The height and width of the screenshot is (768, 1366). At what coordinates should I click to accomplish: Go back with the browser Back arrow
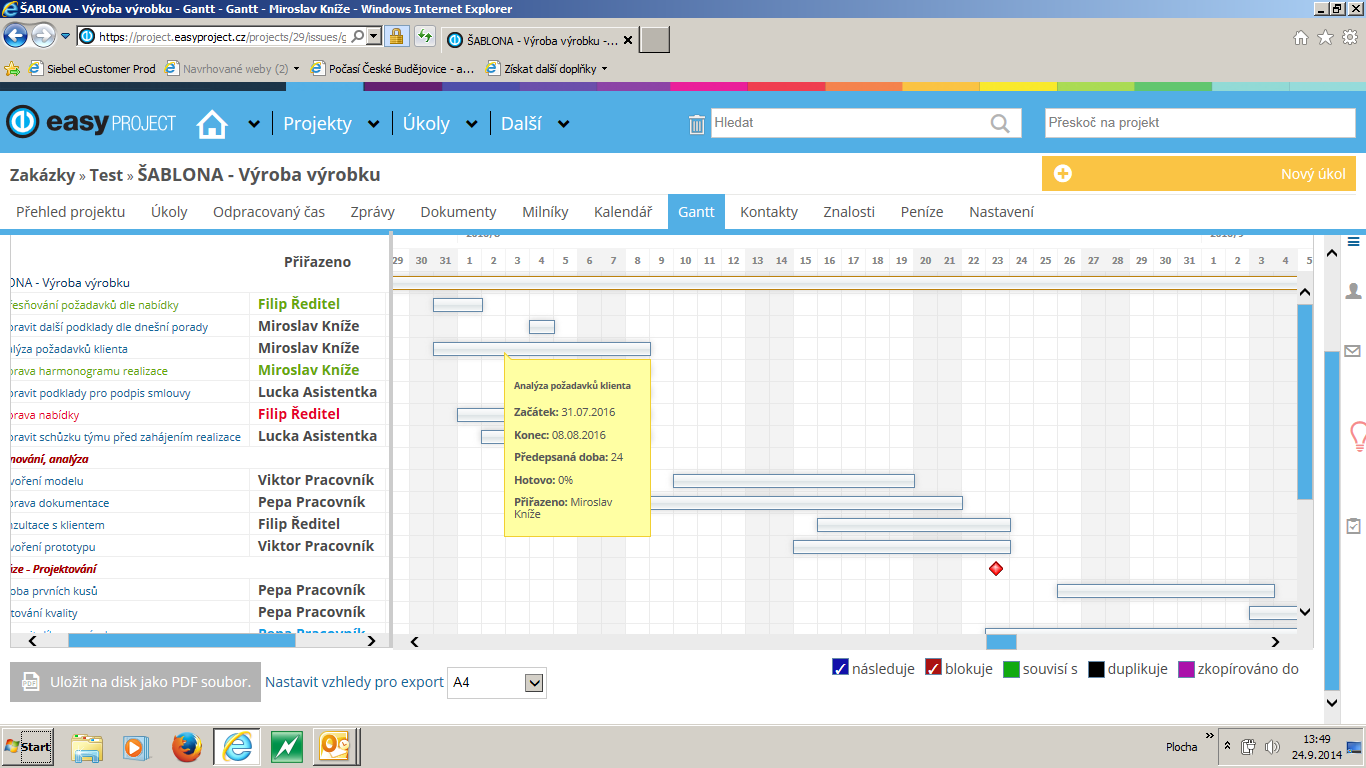point(15,36)
